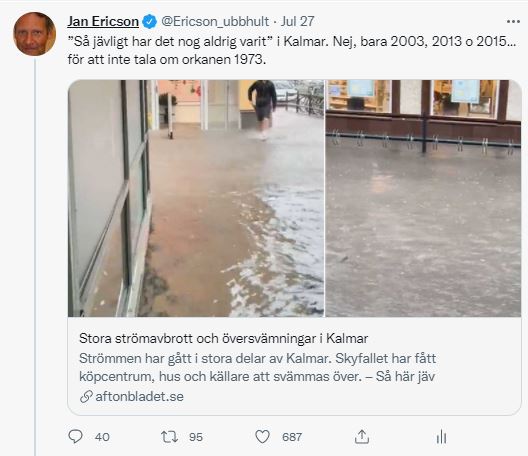This screenshot has width=528, height=456.
Task: Open the right flooded bike rack image
Action: pos(423,198)
